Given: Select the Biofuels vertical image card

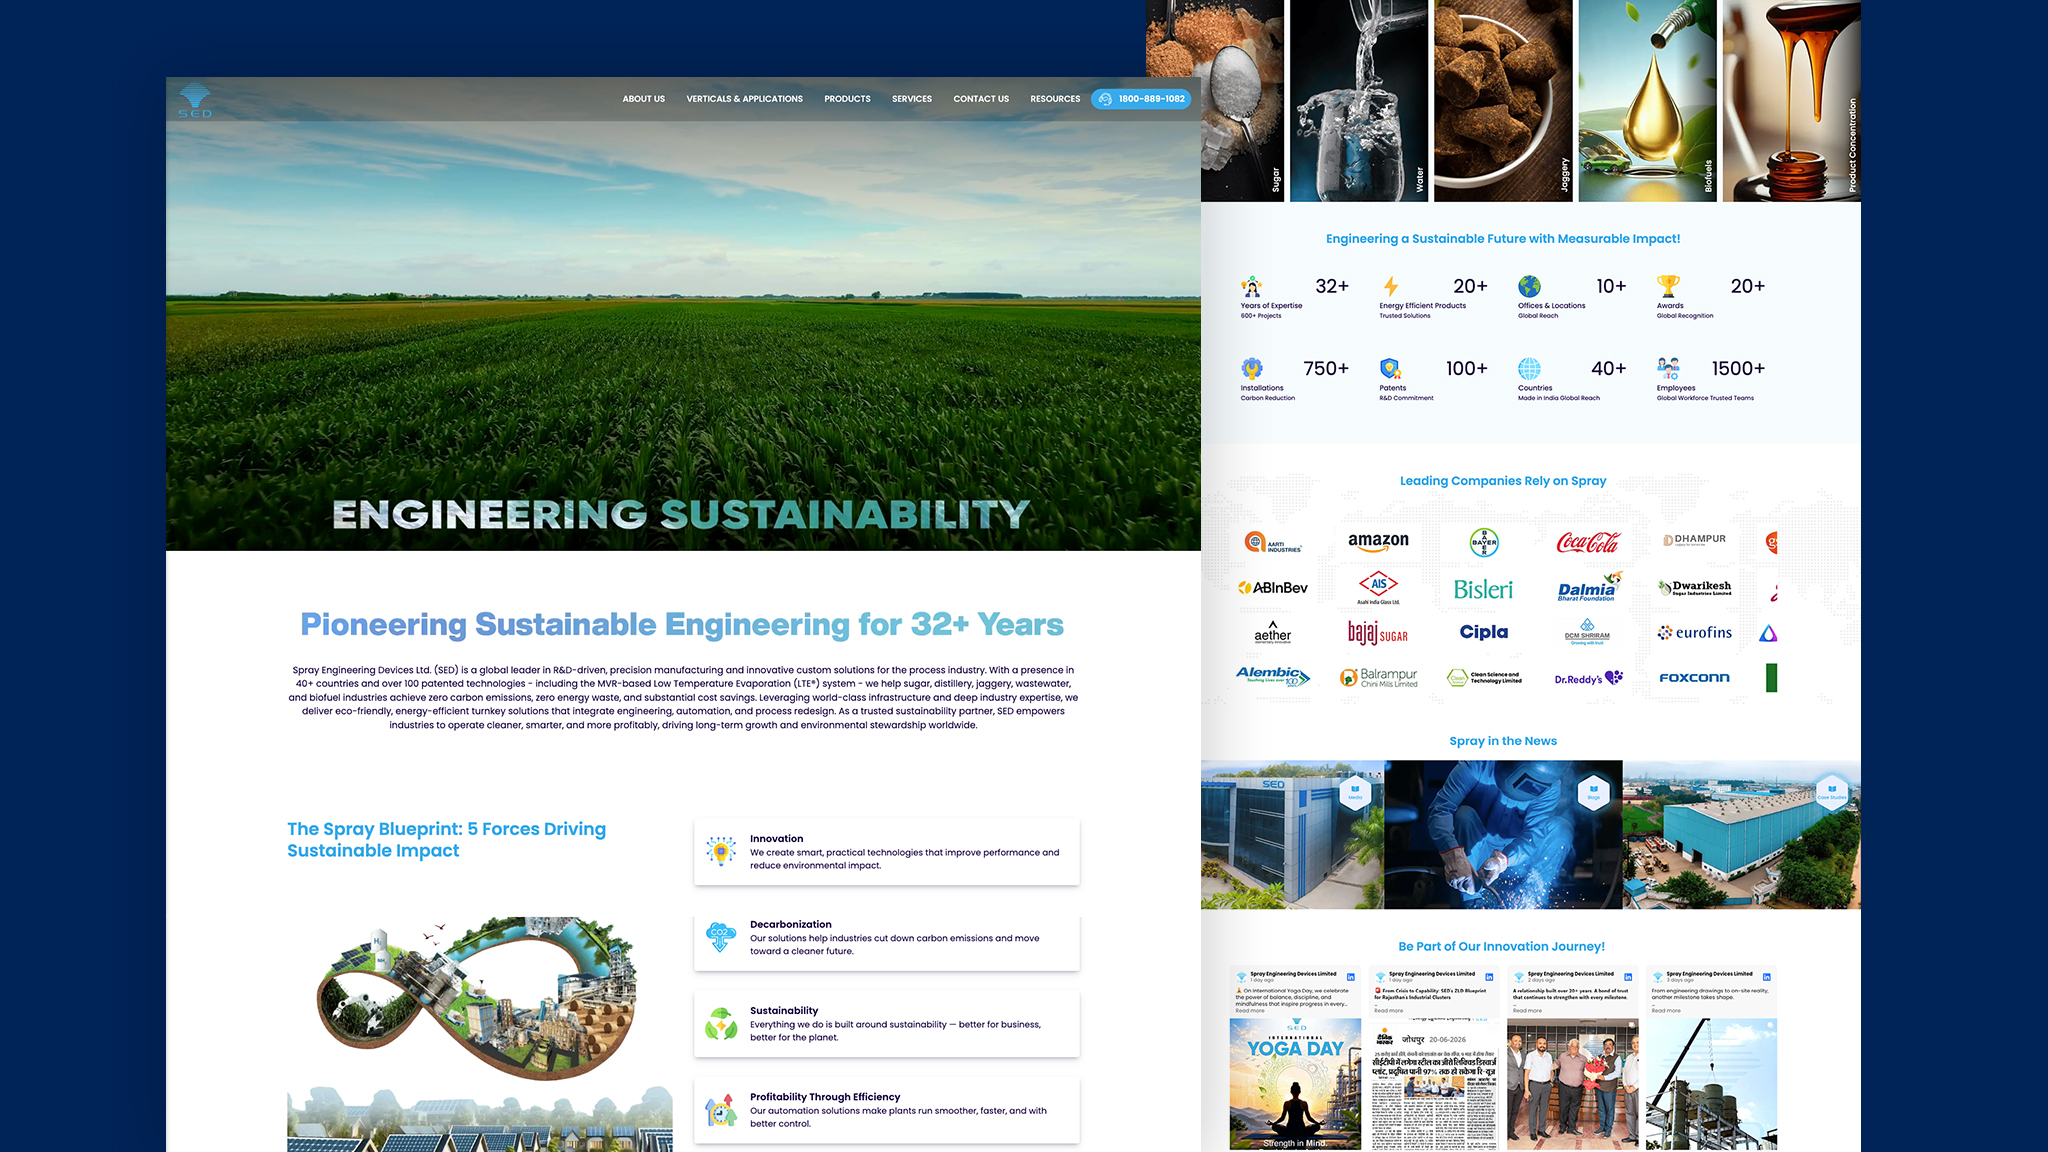Looking at the screenshot, I should (1647, 100).
